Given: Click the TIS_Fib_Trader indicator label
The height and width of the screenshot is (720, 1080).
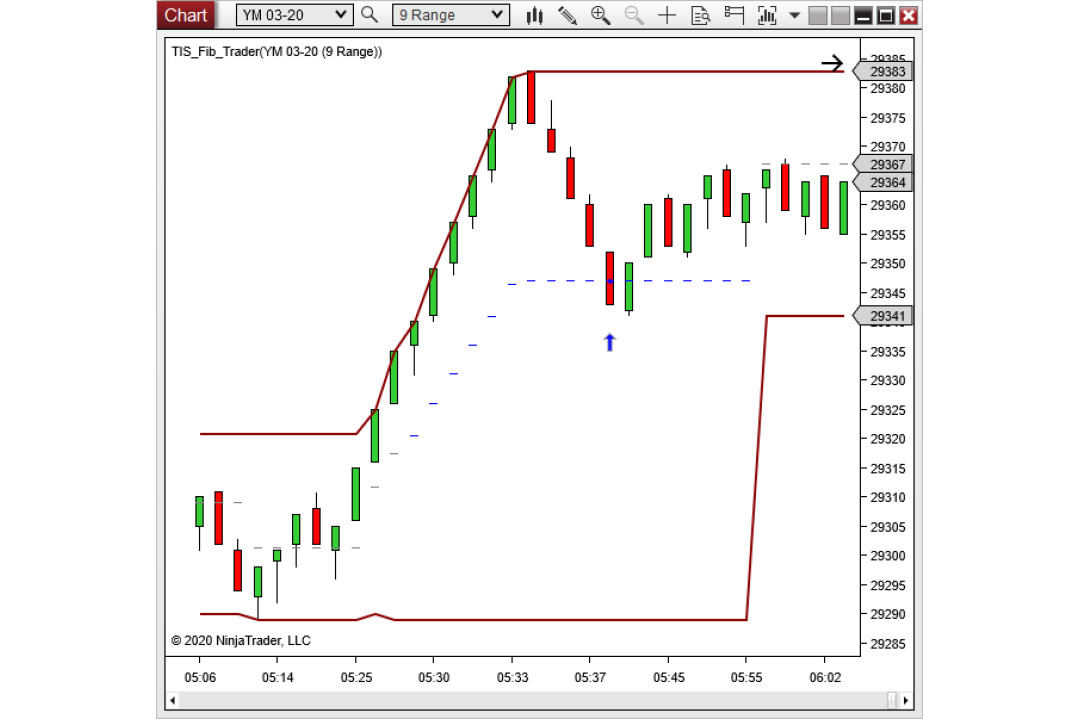Looking at the screenshot, I should coord(277,52).
